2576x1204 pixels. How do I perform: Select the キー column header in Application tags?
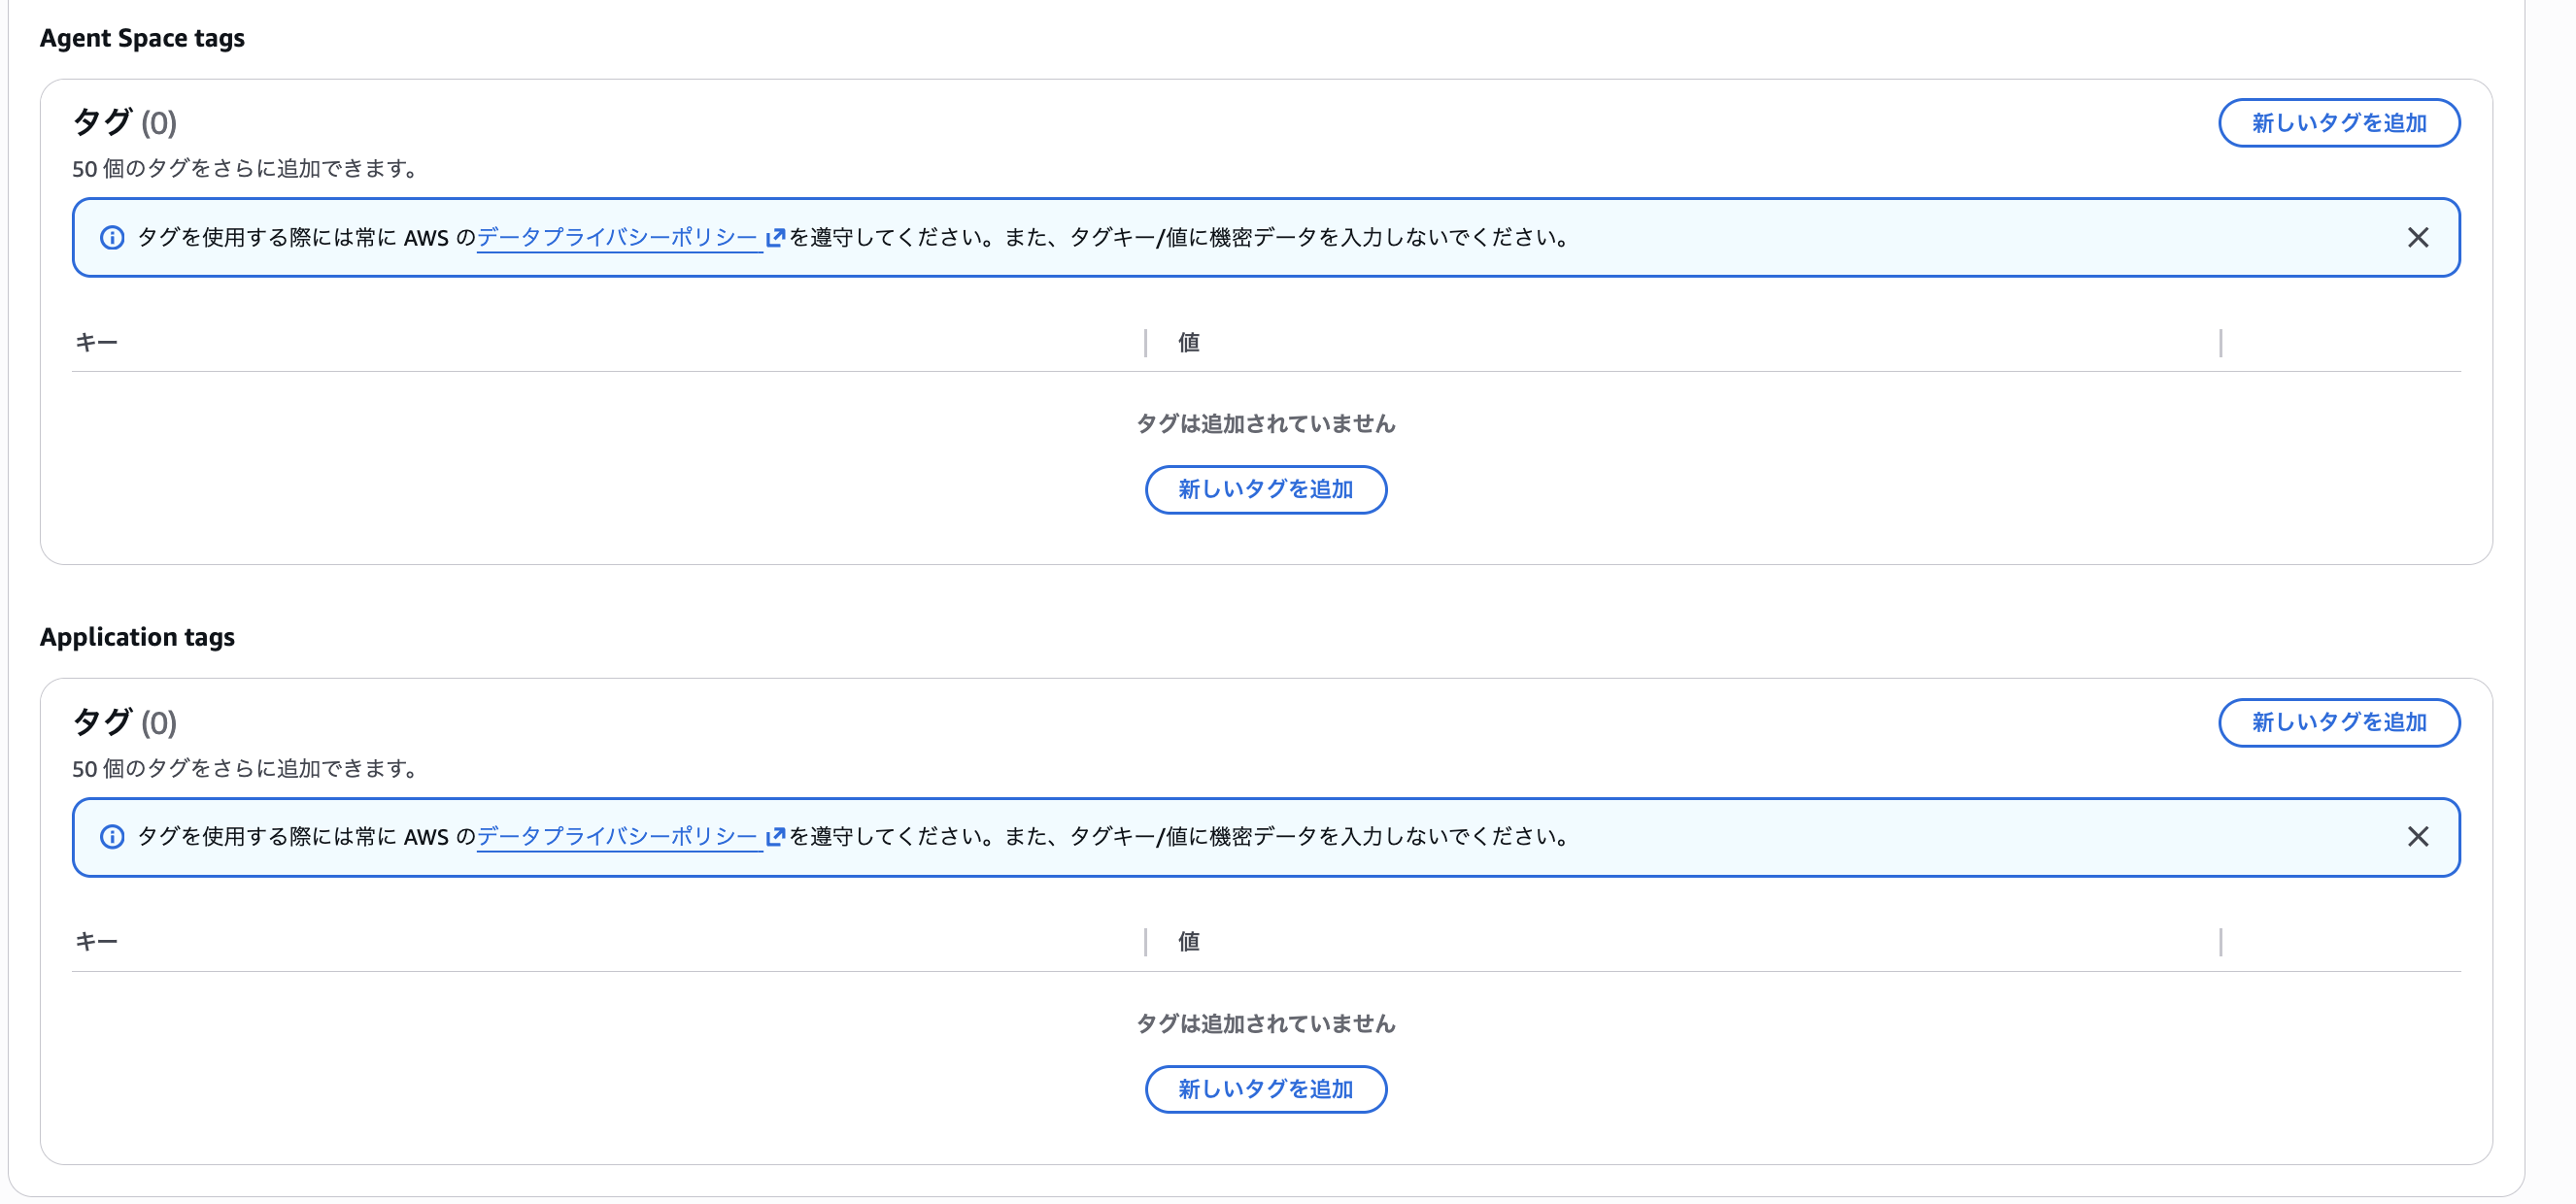click(97, 941)
